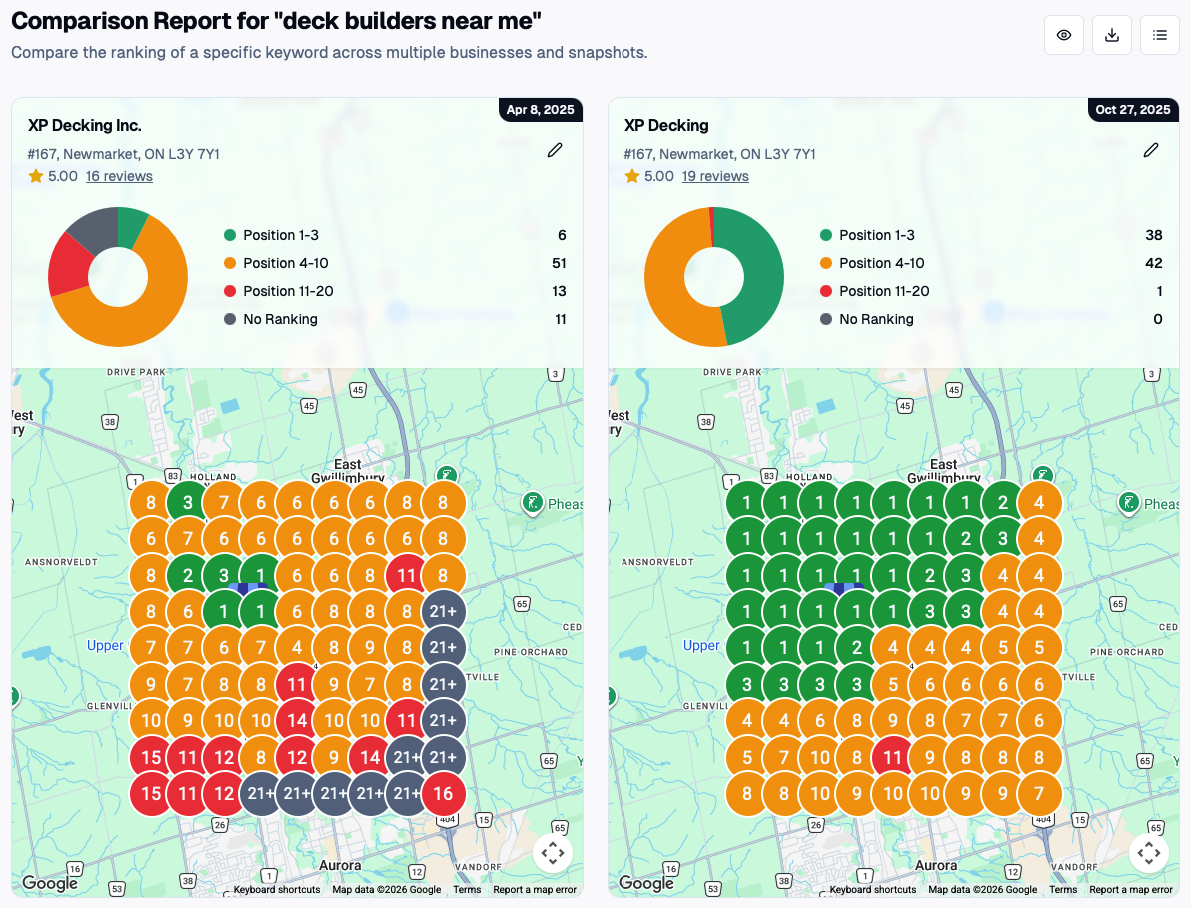Open Terms link on the left map
Screen dimensions: 1191x908
tap(467, 890)
